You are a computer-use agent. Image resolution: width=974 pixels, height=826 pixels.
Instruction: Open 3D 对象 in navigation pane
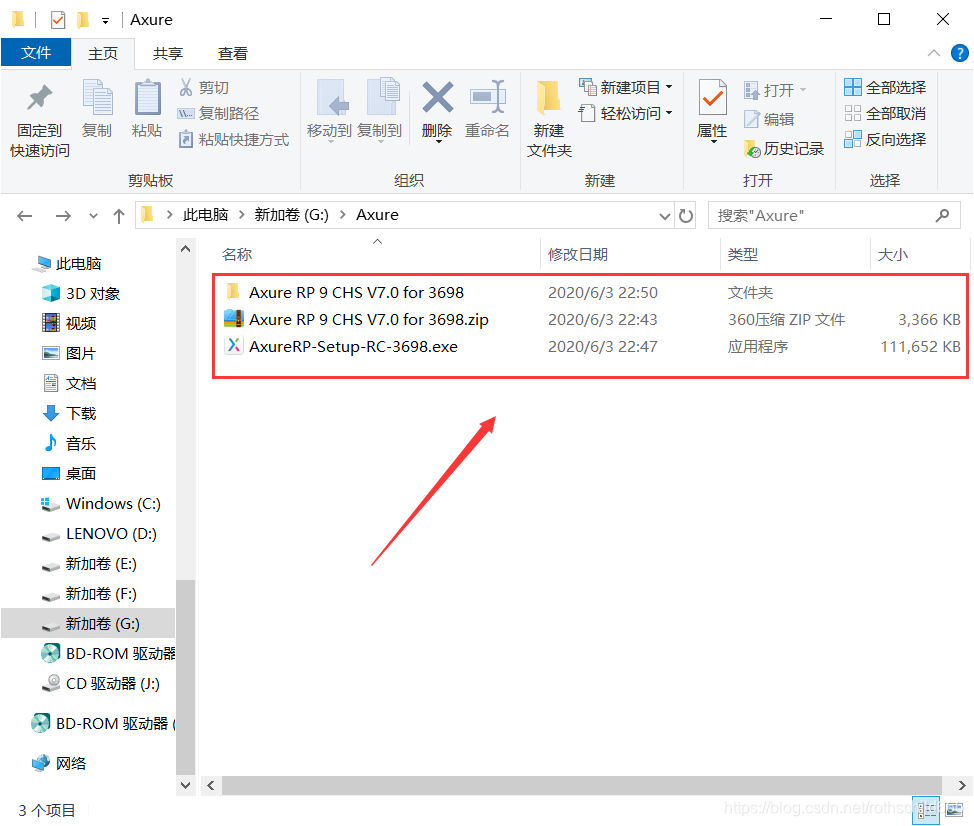[x=81, y=294]
